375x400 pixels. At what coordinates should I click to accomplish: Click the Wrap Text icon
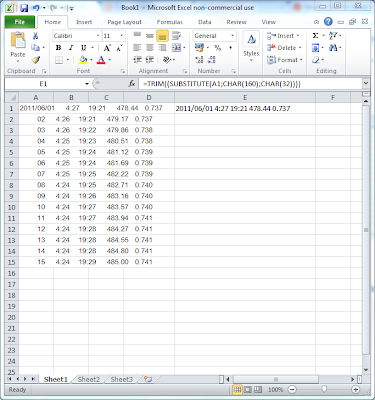[x=176, y=36]
